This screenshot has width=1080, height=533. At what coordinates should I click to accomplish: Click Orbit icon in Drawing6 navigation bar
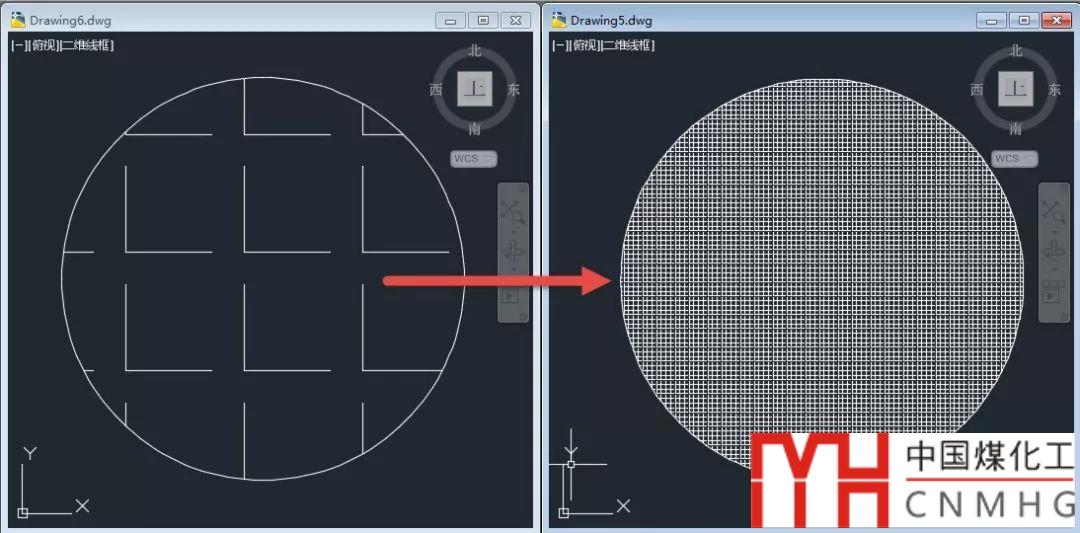point(513,251)
